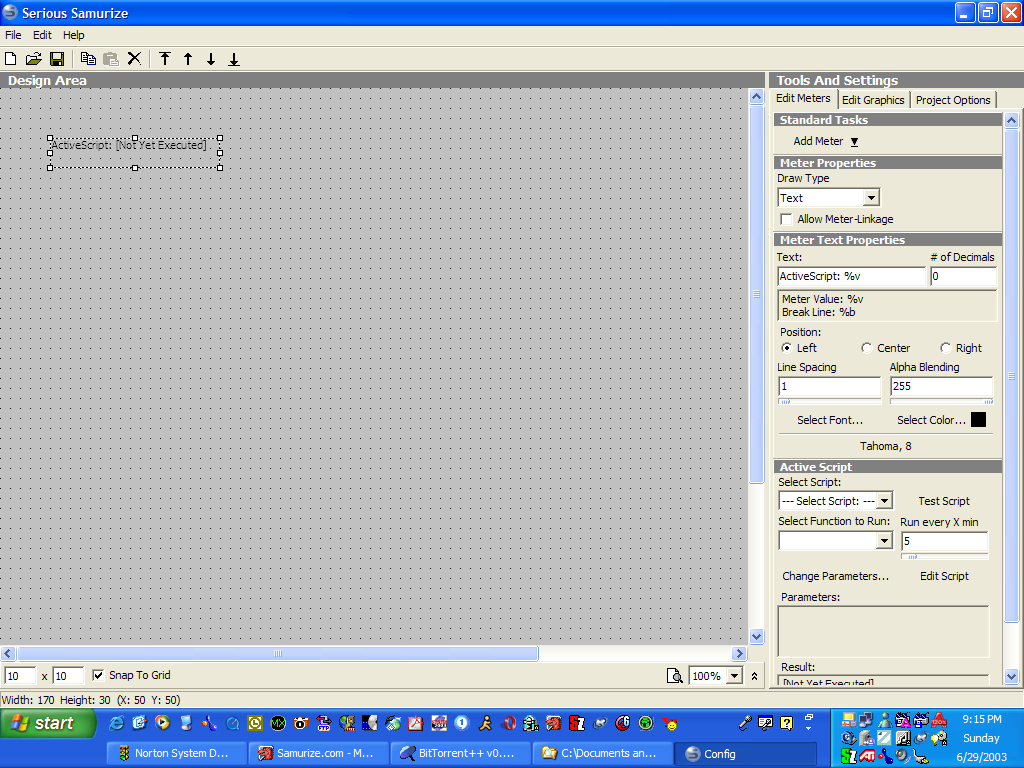This screenshot has width=1024, height=768.
Task: Enable the Allow Meter-Linkage checkbox
Action: (786, 219)
